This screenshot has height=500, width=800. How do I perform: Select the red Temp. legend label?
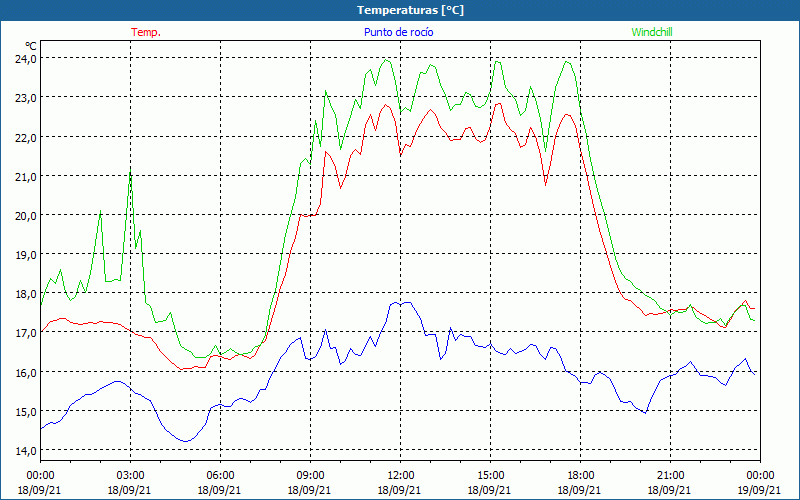[x=146, y=32]
